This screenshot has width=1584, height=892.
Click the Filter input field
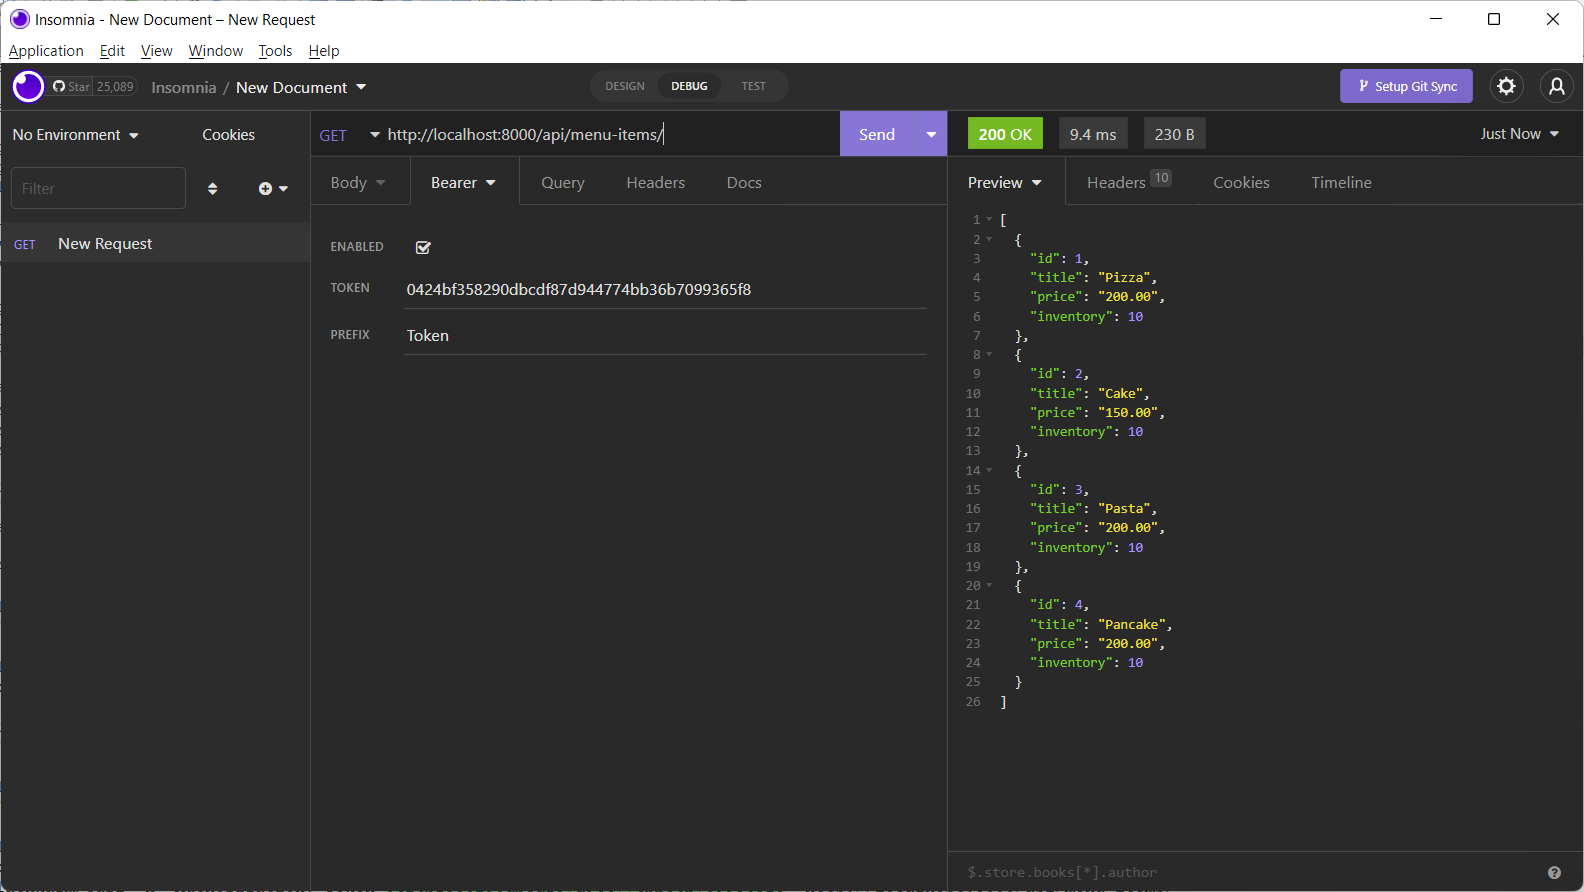tap(98, 189)
